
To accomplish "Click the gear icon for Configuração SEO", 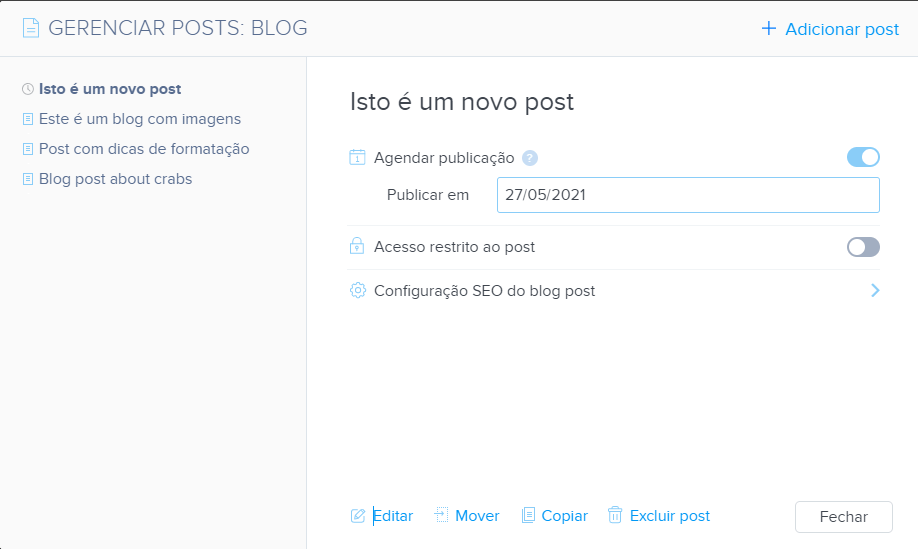I will tap(358, 290).
